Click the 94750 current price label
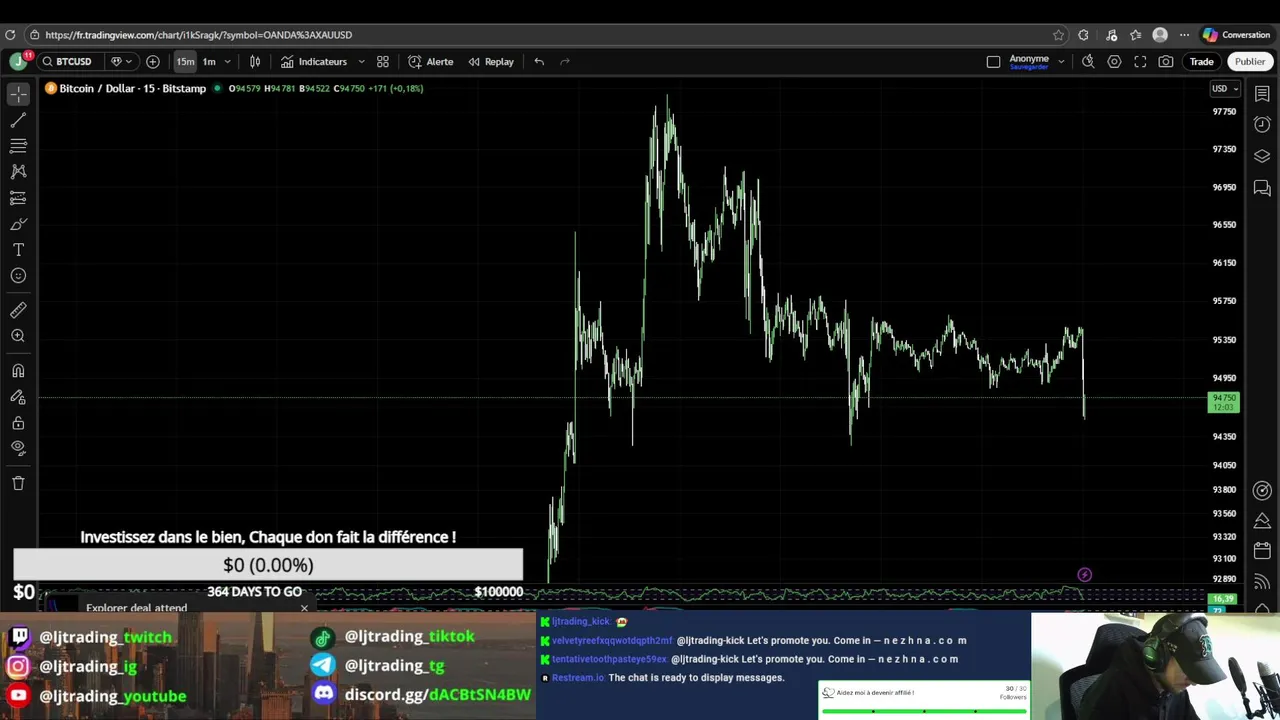The image size is (1280, 720). (x=1224, y=402)
